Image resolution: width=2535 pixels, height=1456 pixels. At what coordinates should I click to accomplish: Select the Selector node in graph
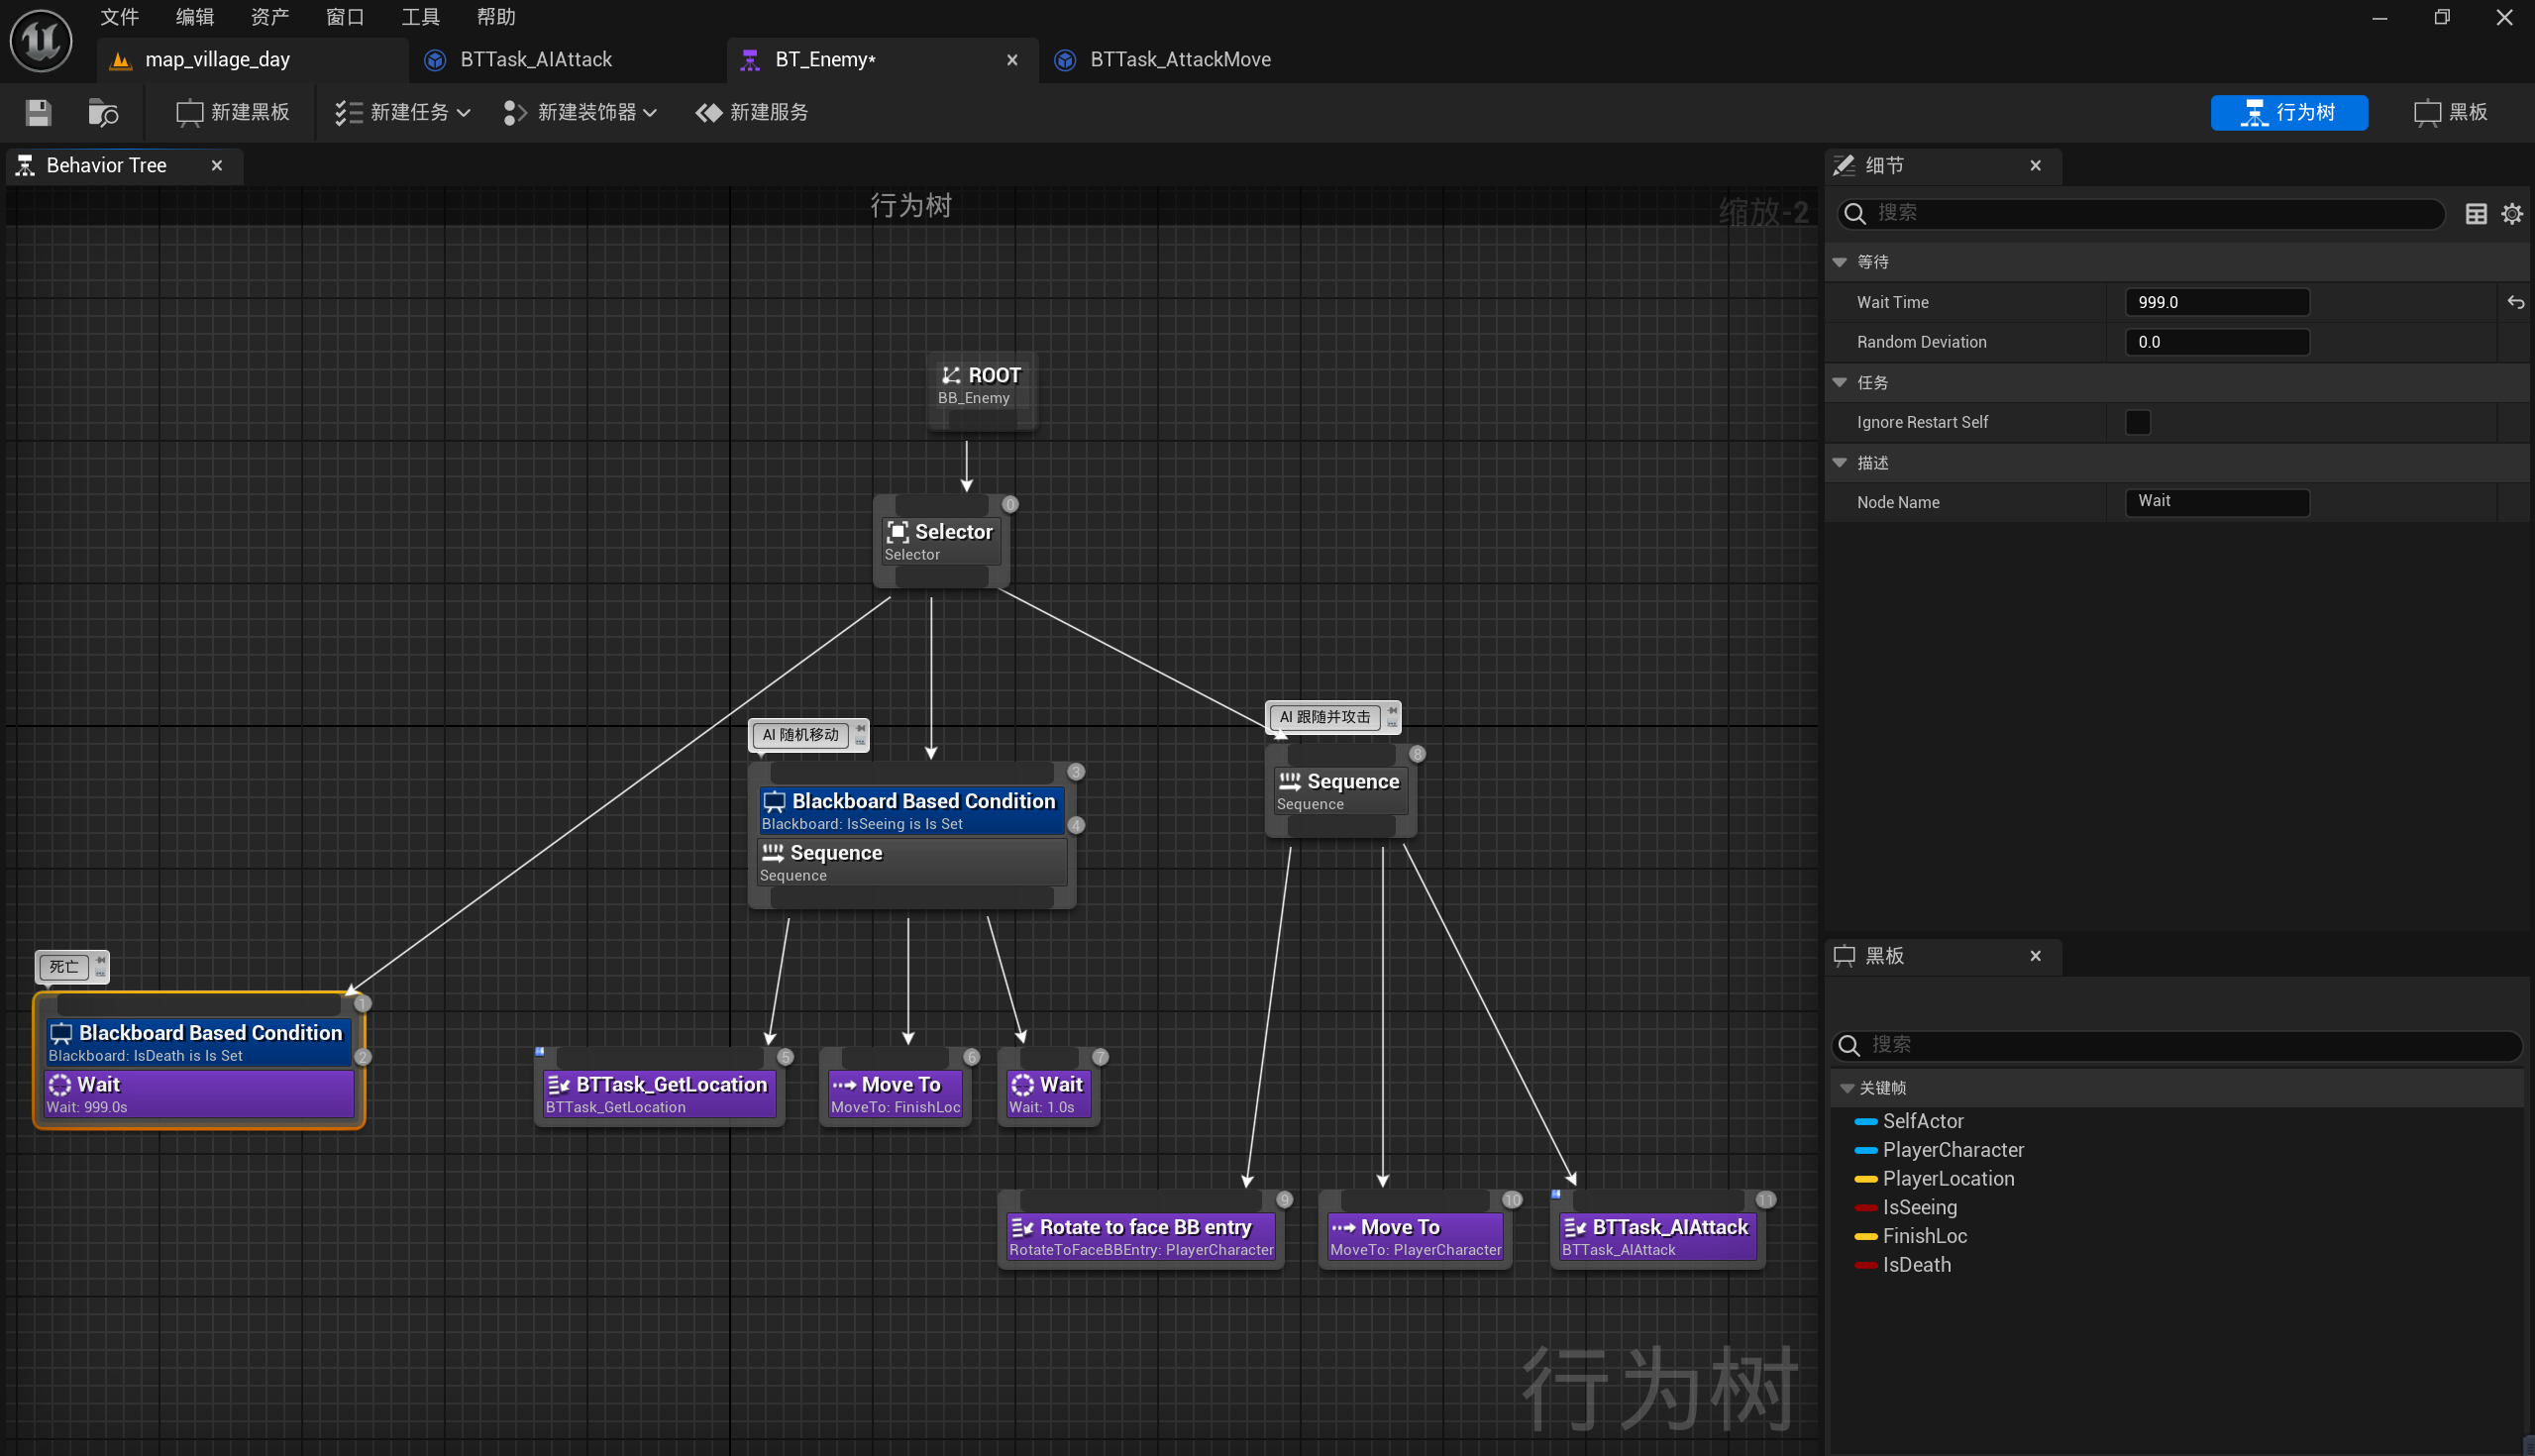coord(940,540)
